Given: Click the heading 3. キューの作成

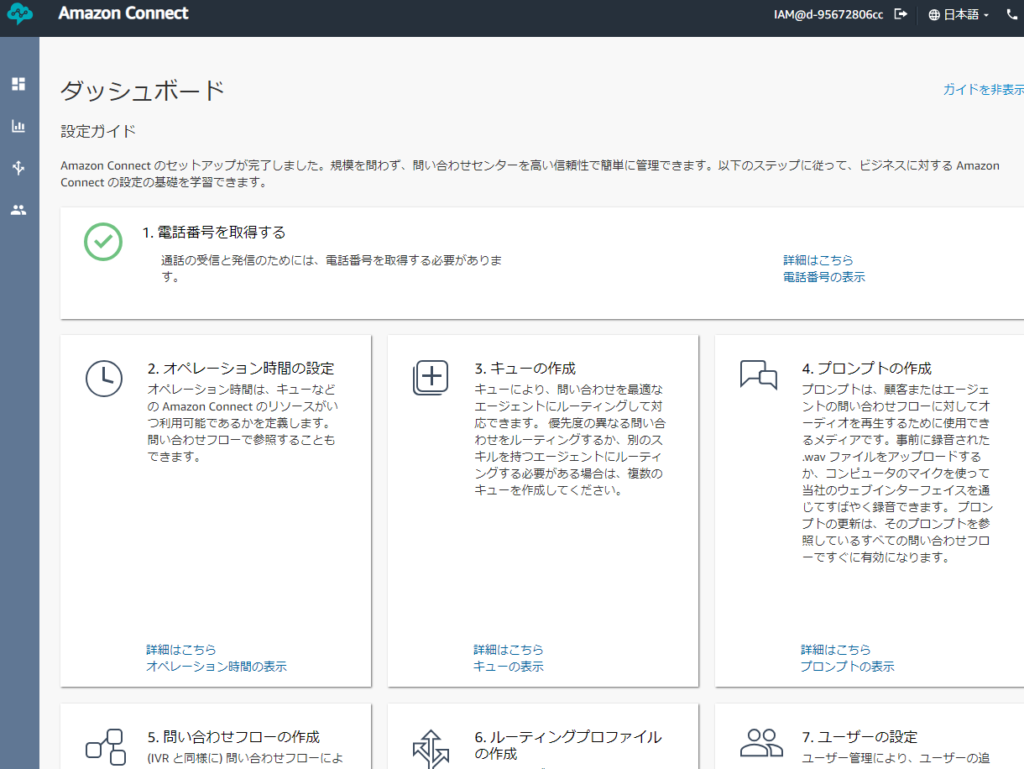Looking at the screenshot, I should 526,368.
